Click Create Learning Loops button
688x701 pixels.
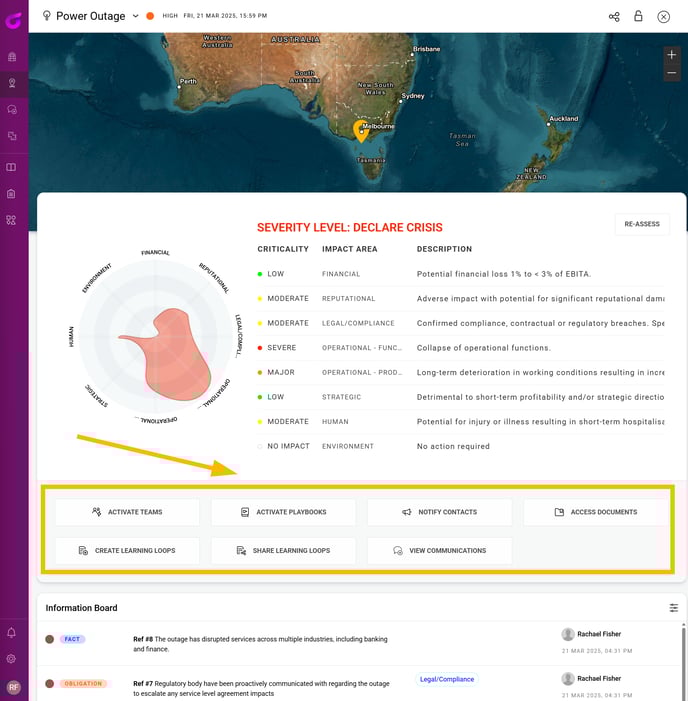pos(127,550)
